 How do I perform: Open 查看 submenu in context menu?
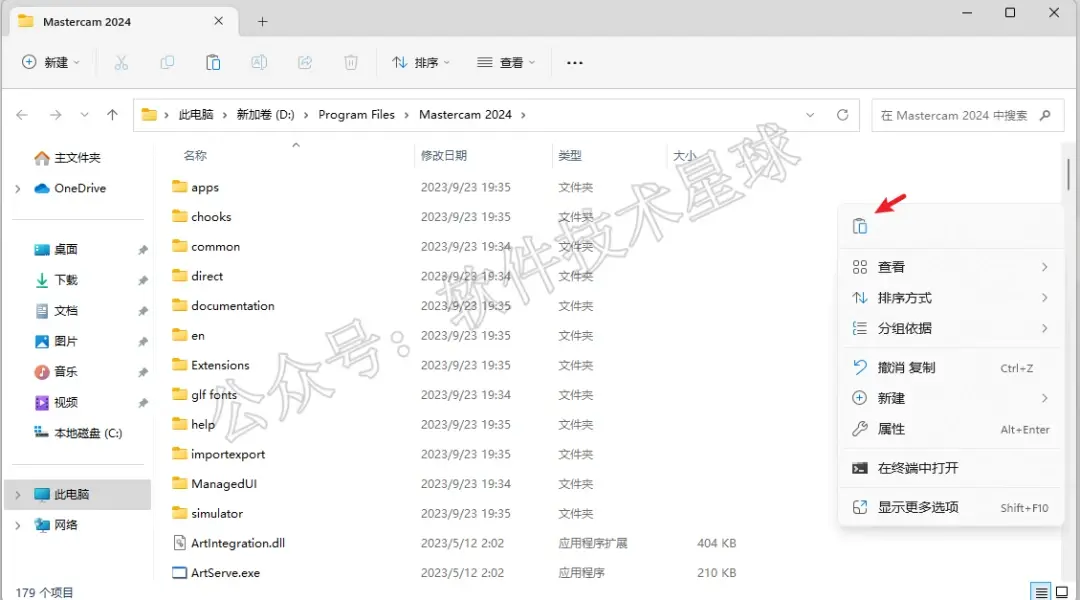[951, 267]
